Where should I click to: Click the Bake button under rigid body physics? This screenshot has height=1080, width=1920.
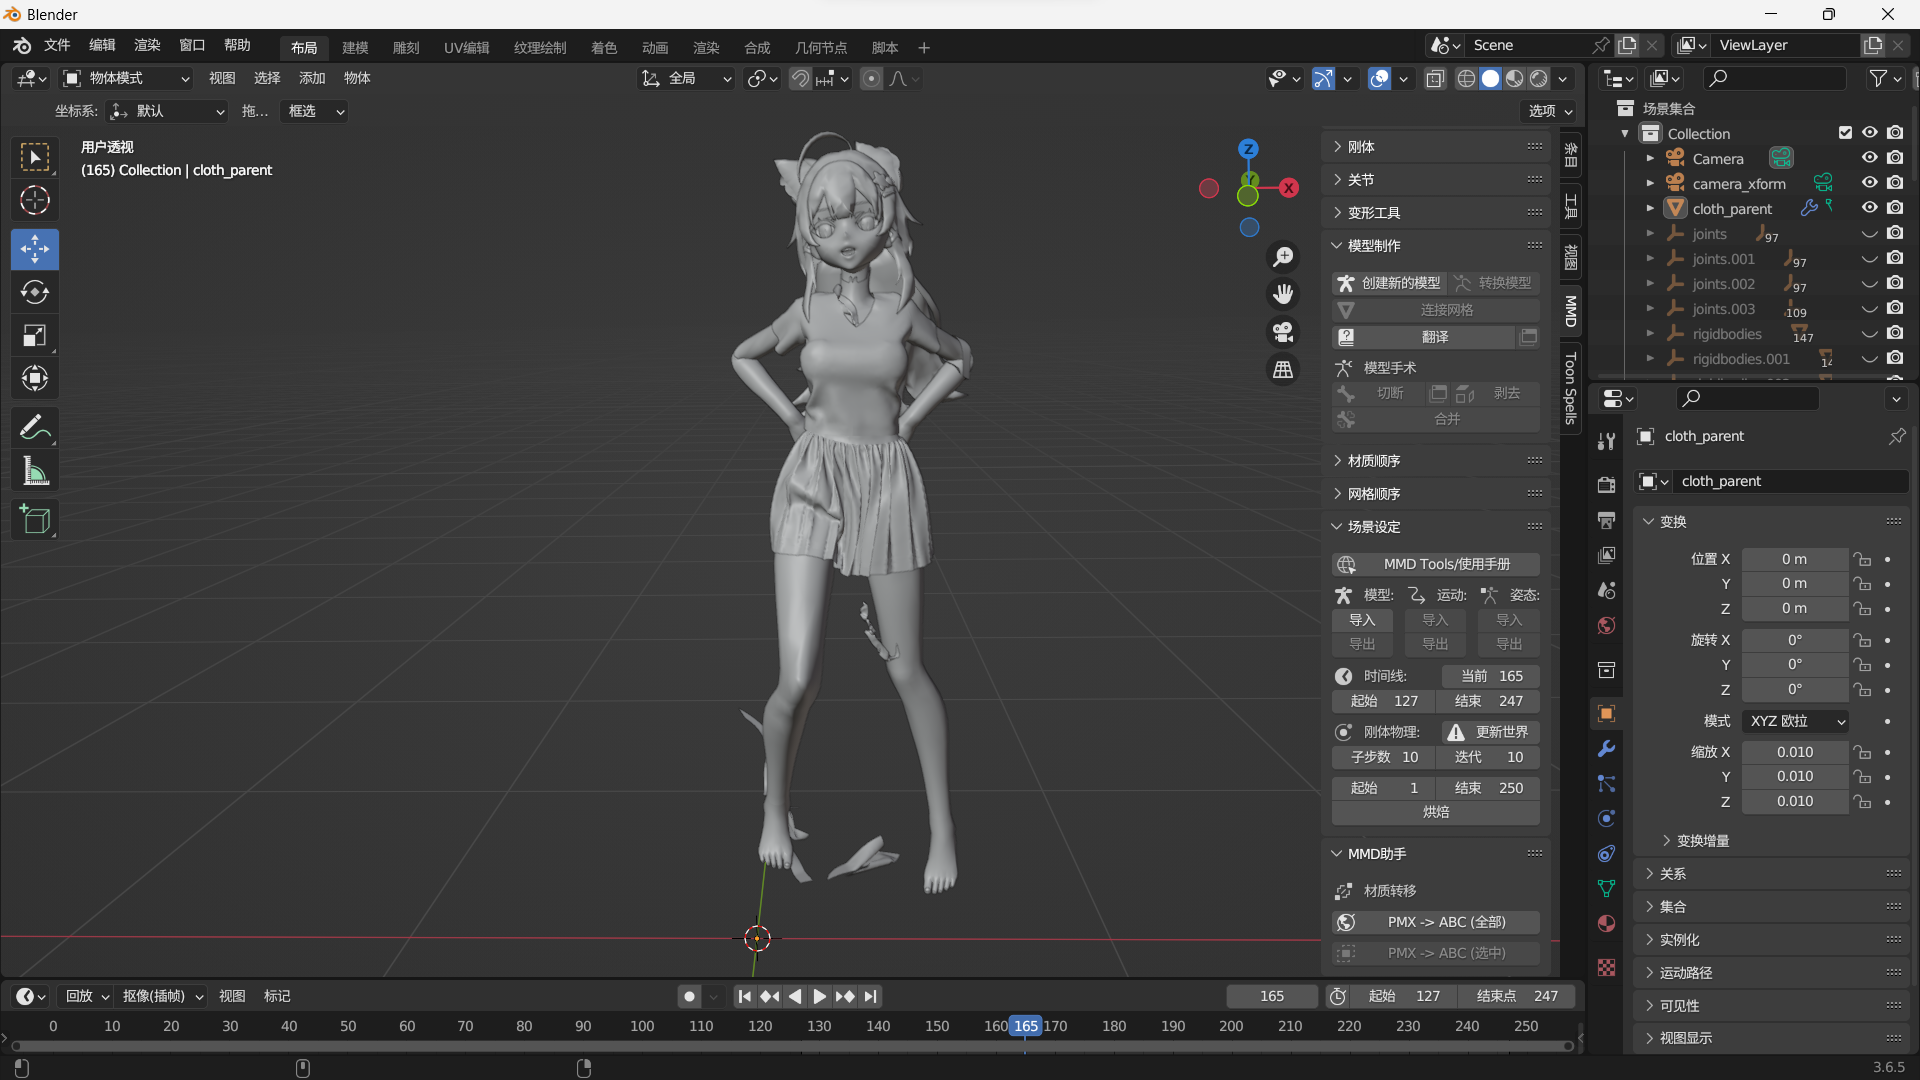point(1436,812)
